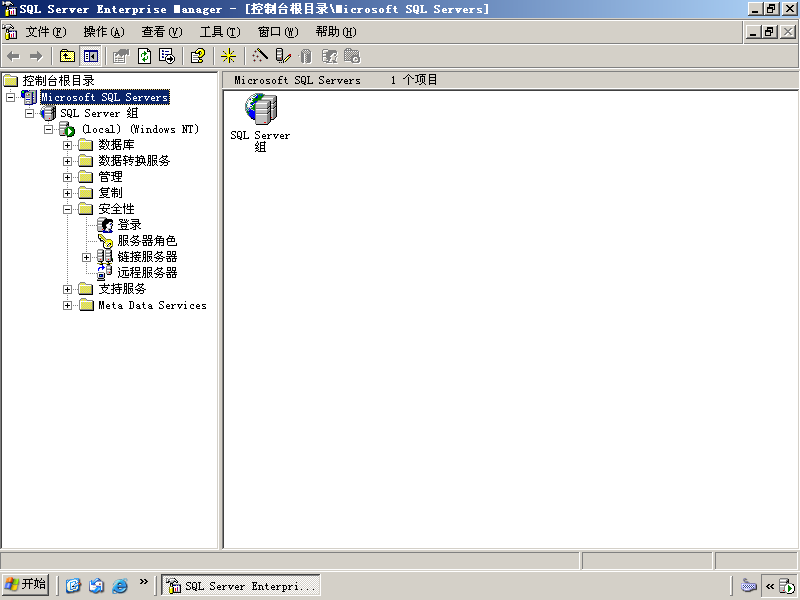The image size is (800, 600).
Task: Click the Properties toolbar icon
Action: click(121, 56)
